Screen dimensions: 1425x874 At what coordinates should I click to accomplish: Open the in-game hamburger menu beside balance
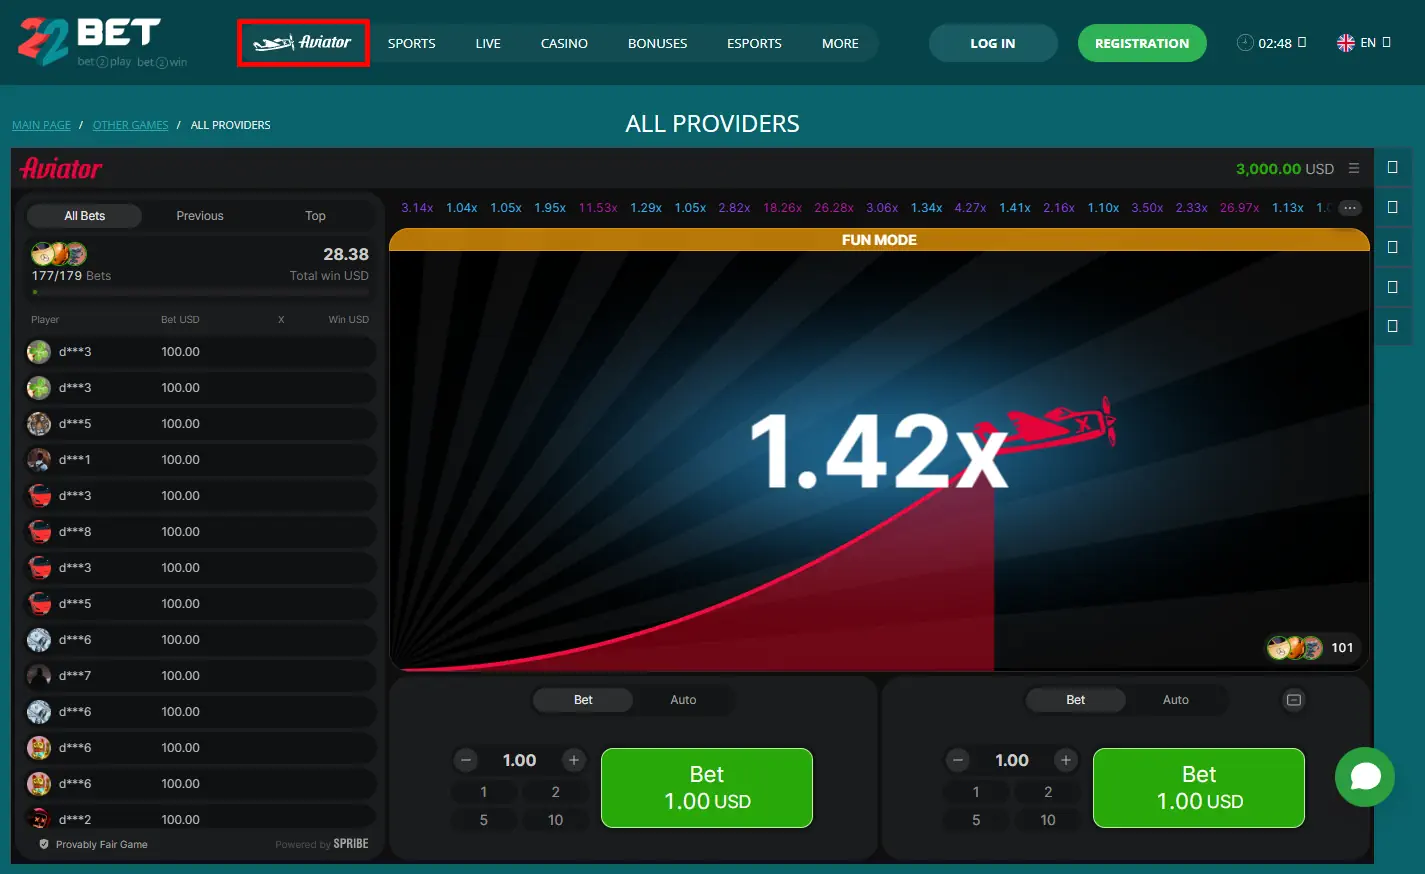tap(1355, 169)
